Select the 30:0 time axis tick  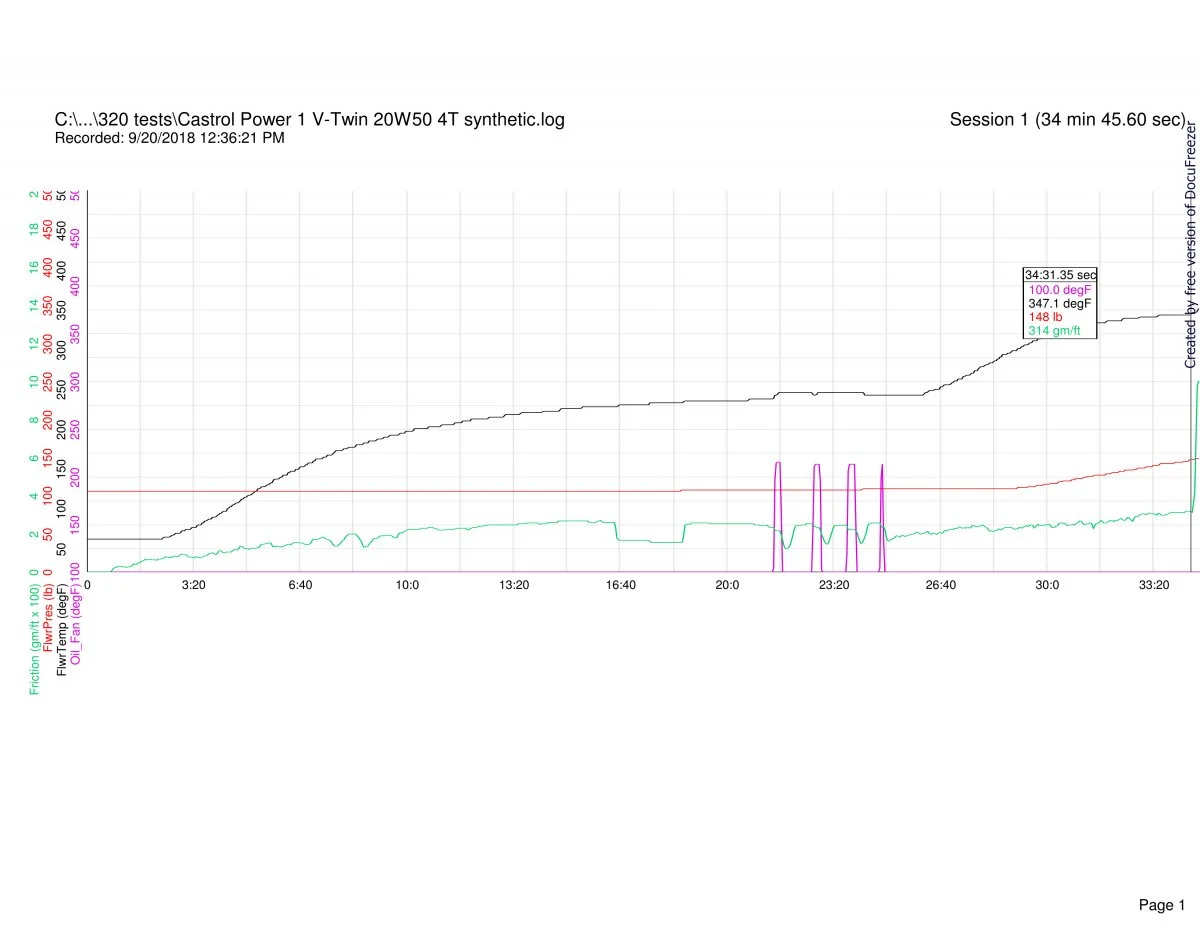(1047, 584)
